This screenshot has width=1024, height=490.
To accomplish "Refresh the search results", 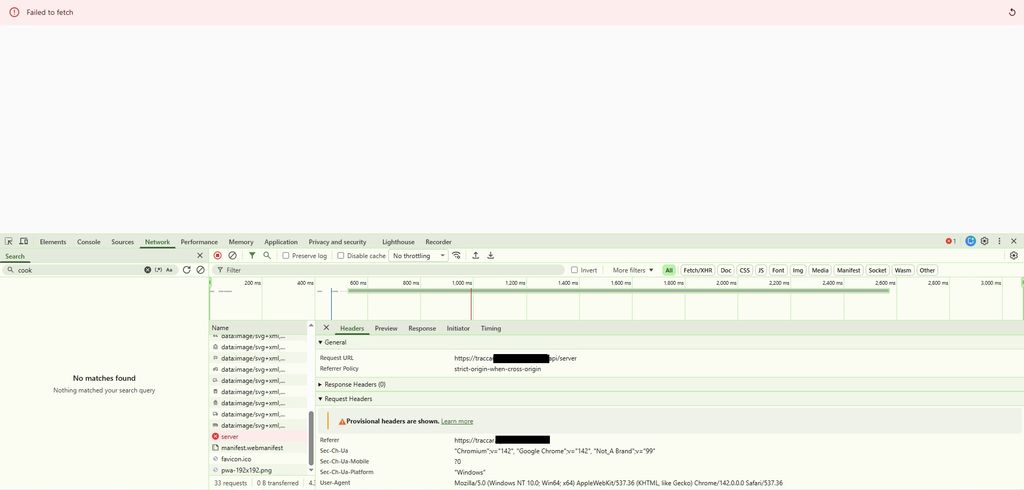I will 187,270.
